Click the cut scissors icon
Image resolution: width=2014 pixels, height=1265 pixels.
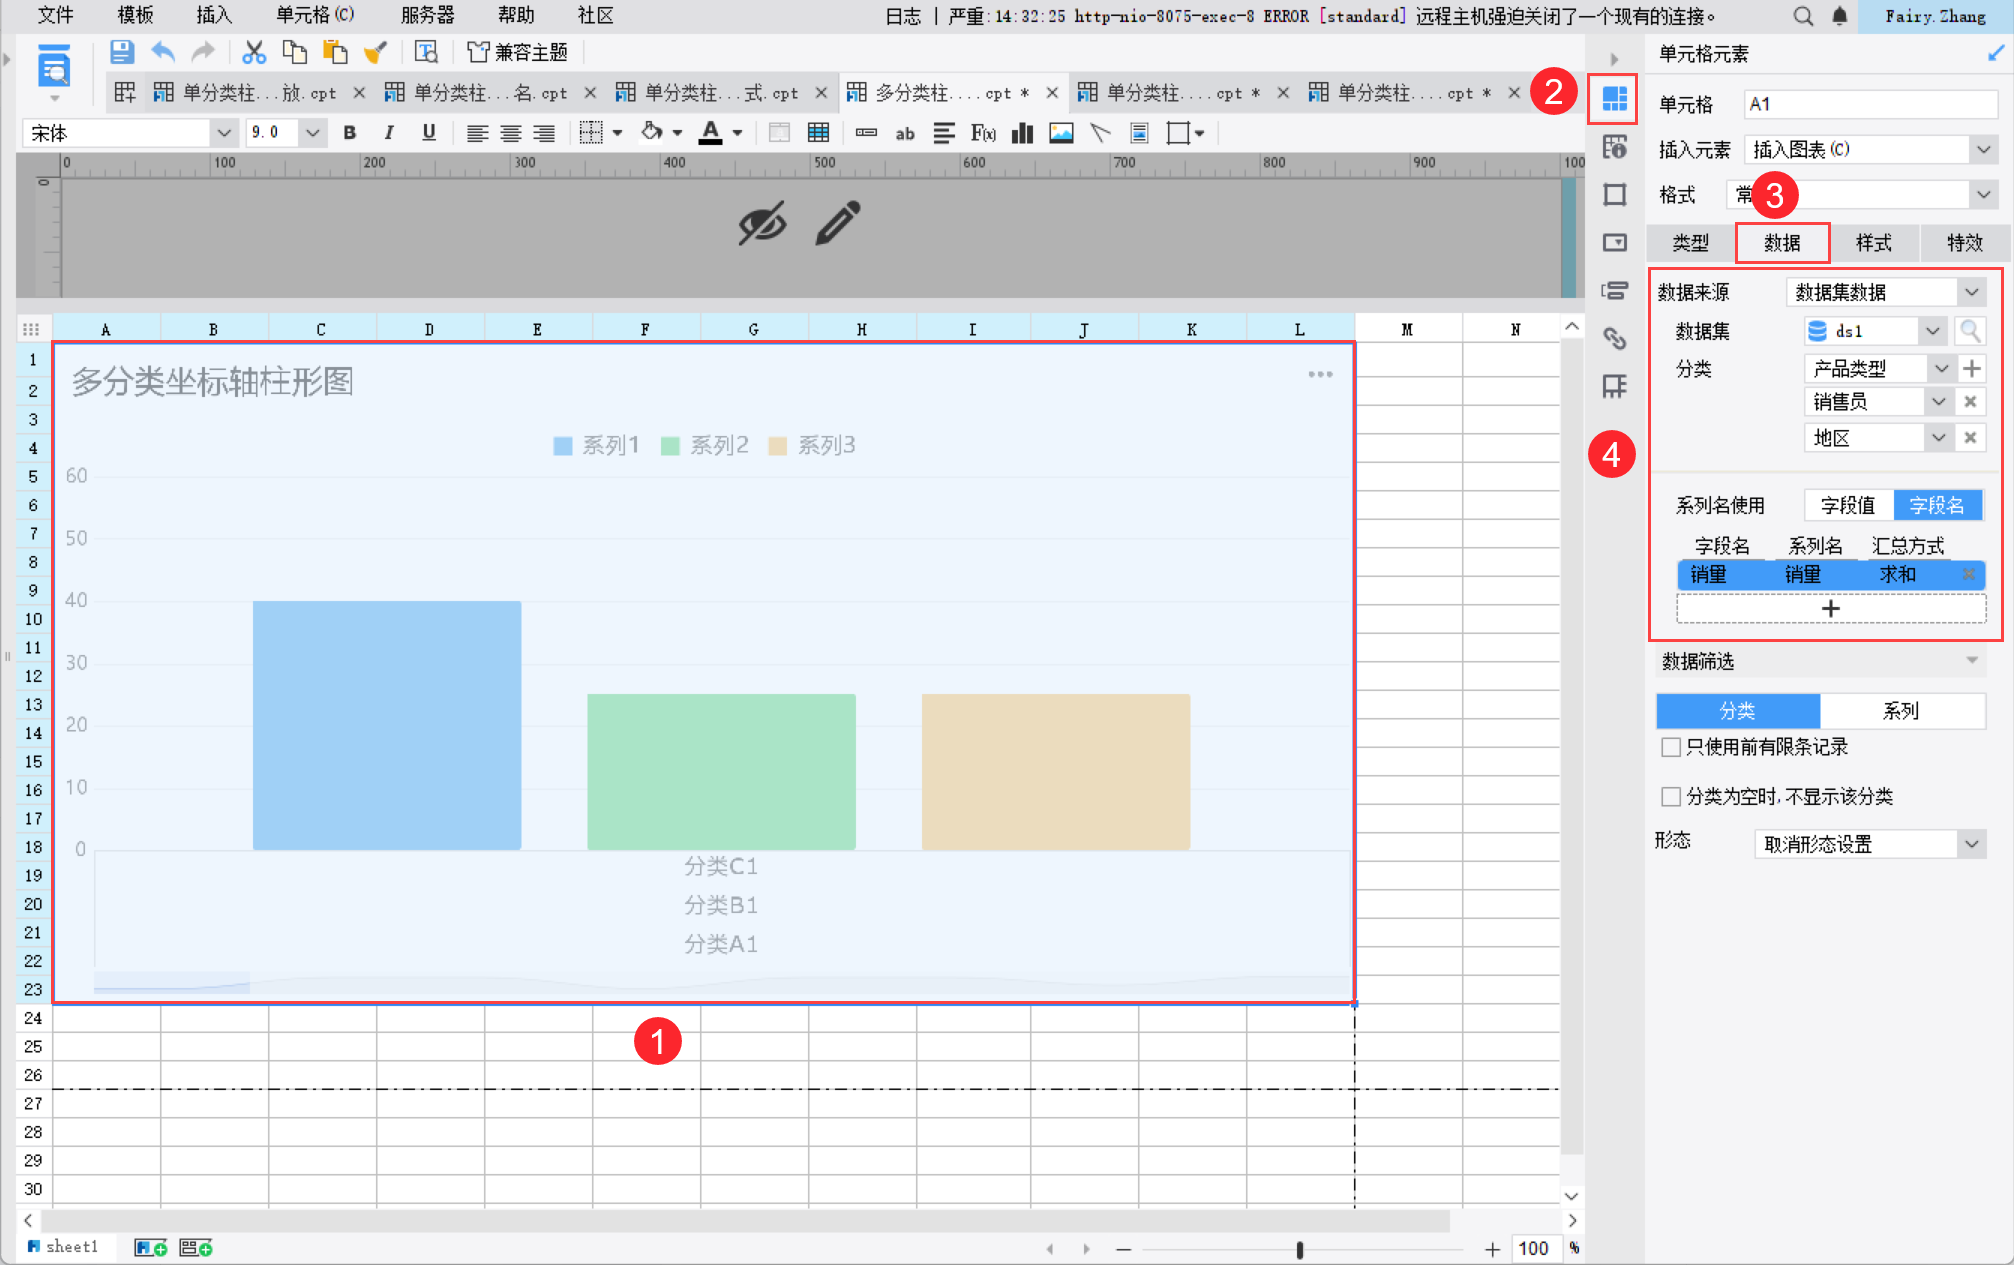click(254, 53)
